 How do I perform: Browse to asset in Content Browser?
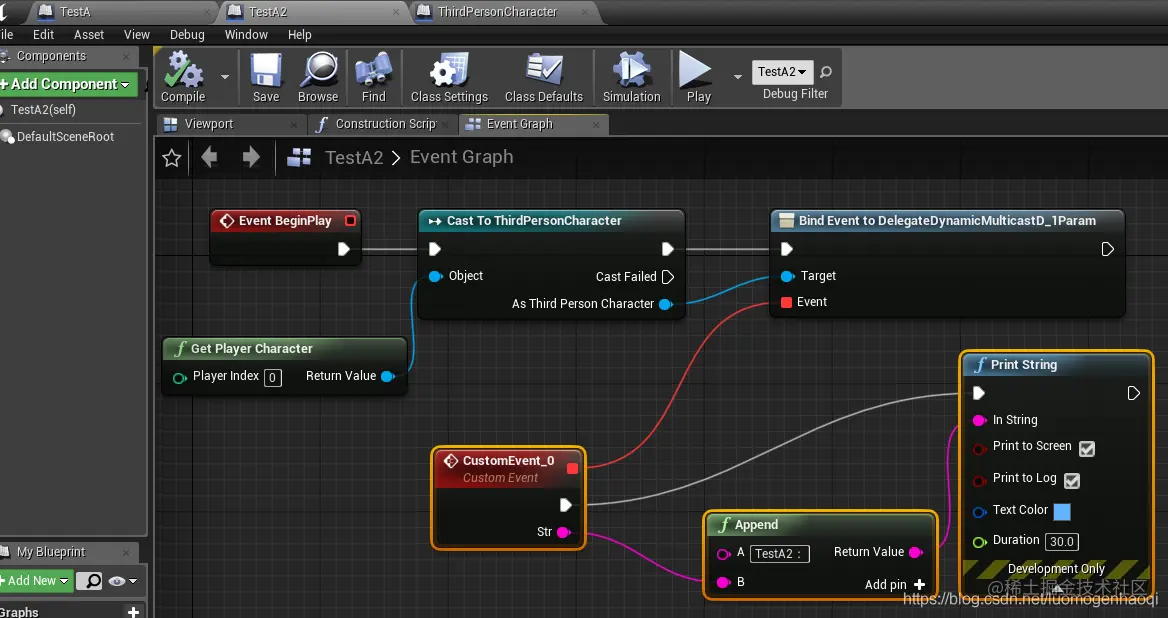pyautogui.click(x=318, y=77)
